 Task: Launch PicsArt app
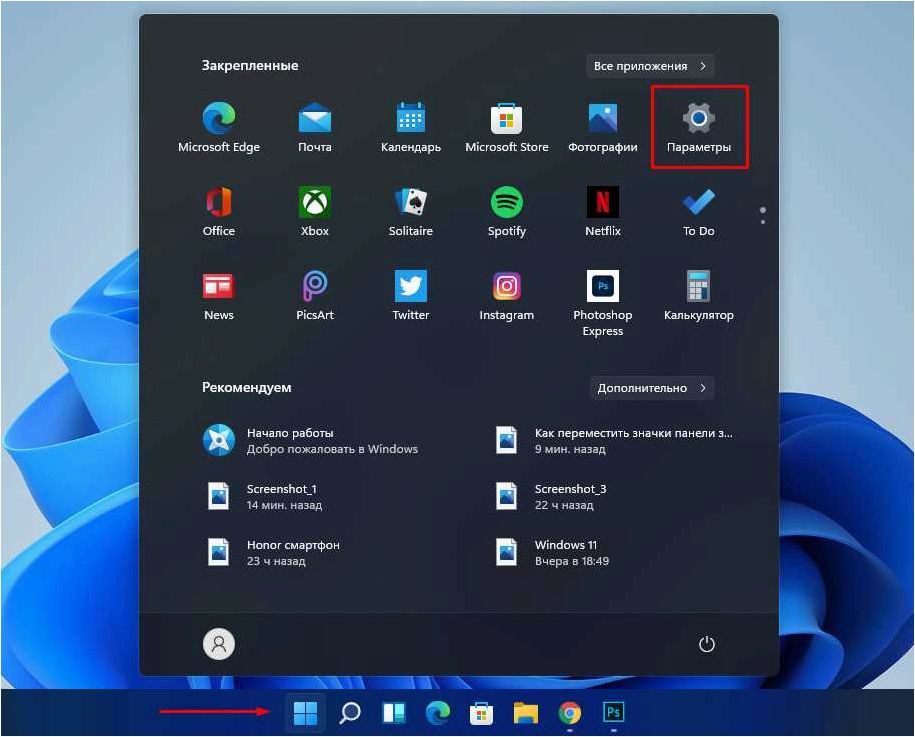pyautogui.click(x=315, y=295)
